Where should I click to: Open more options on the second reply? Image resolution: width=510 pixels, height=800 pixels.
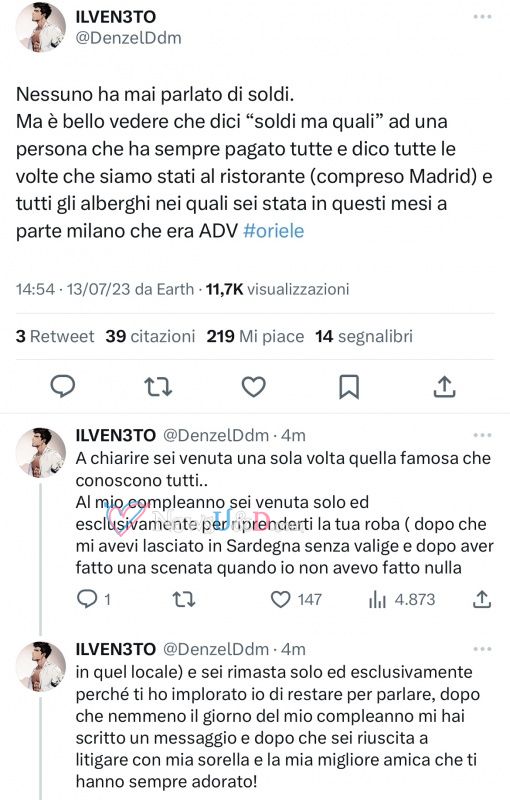click(x=482, y=649)
